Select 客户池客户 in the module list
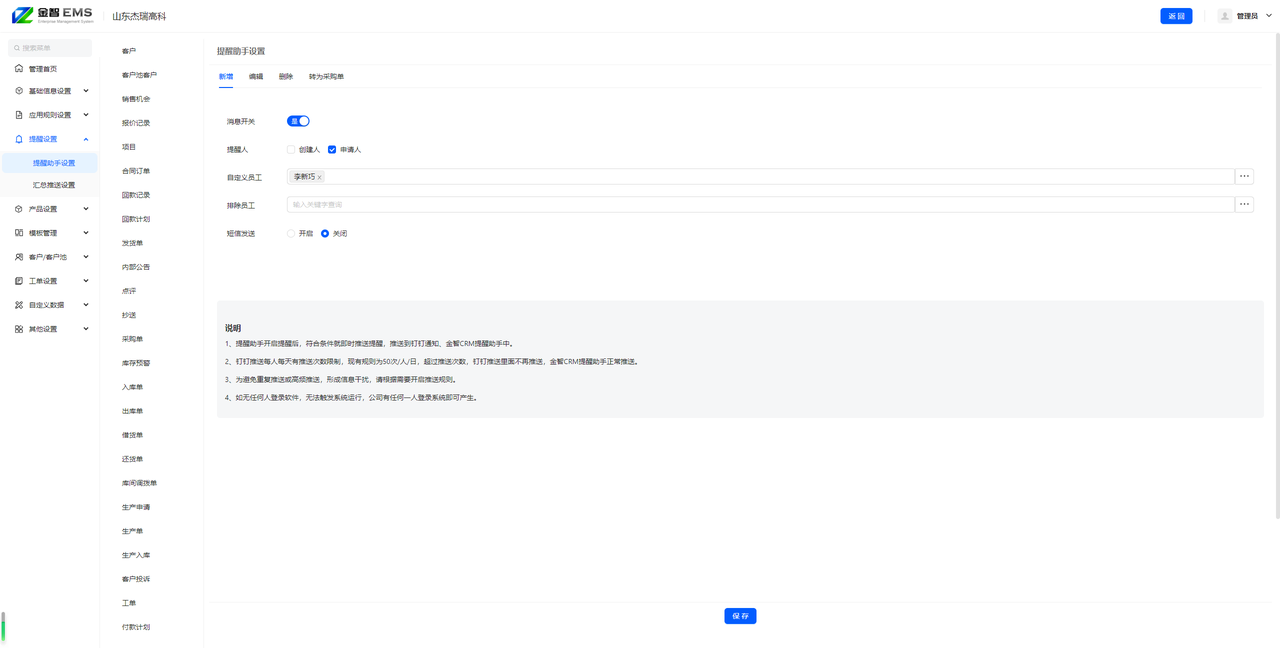 (x=139, y=75)
